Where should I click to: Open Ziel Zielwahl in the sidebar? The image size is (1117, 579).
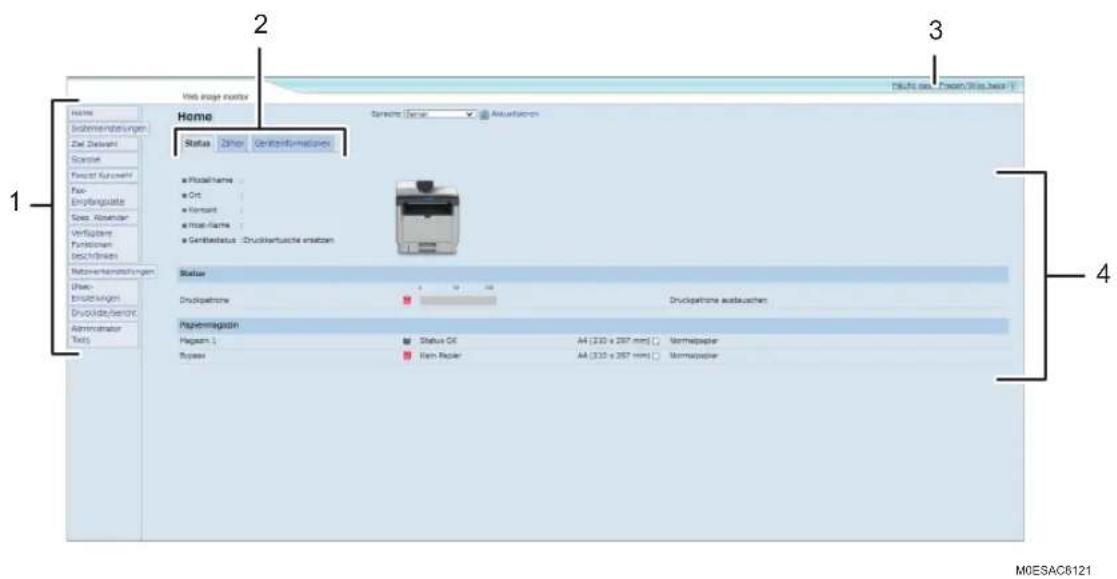[x=103, y=145]
